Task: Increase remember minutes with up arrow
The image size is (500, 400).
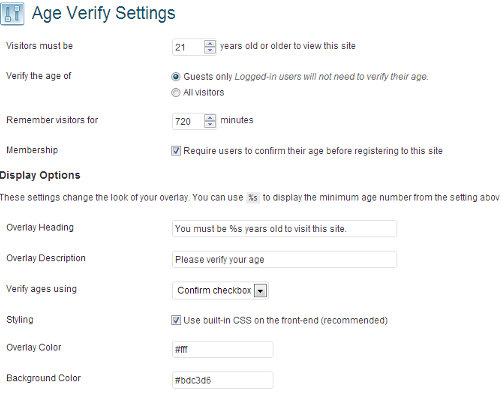Action: [x=210, y=118]
